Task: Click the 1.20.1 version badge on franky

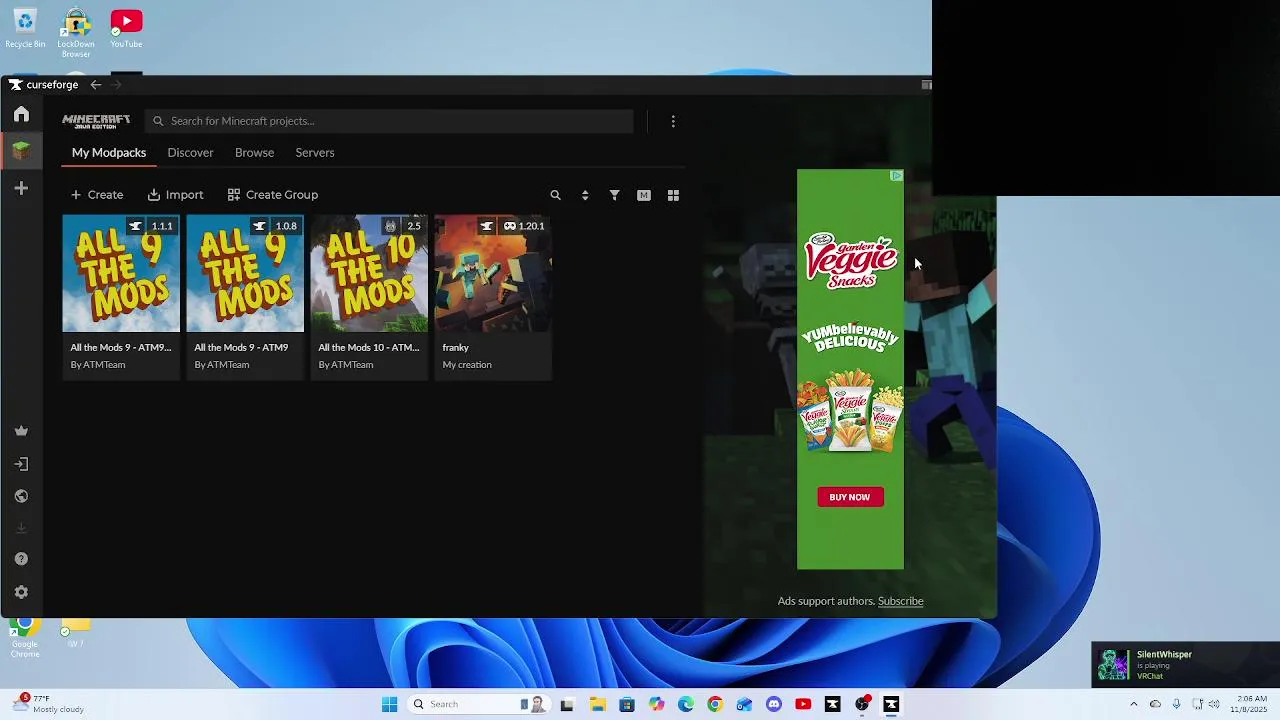Action: (524, 226)
